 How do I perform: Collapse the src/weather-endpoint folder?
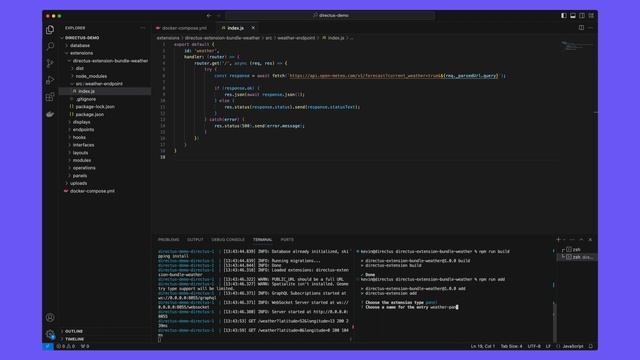pos(99,84)
